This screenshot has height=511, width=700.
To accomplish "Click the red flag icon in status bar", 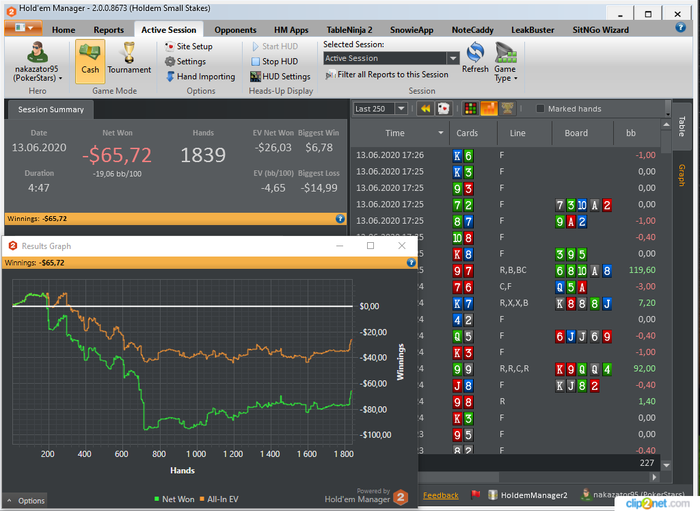I will pos(475,494).
